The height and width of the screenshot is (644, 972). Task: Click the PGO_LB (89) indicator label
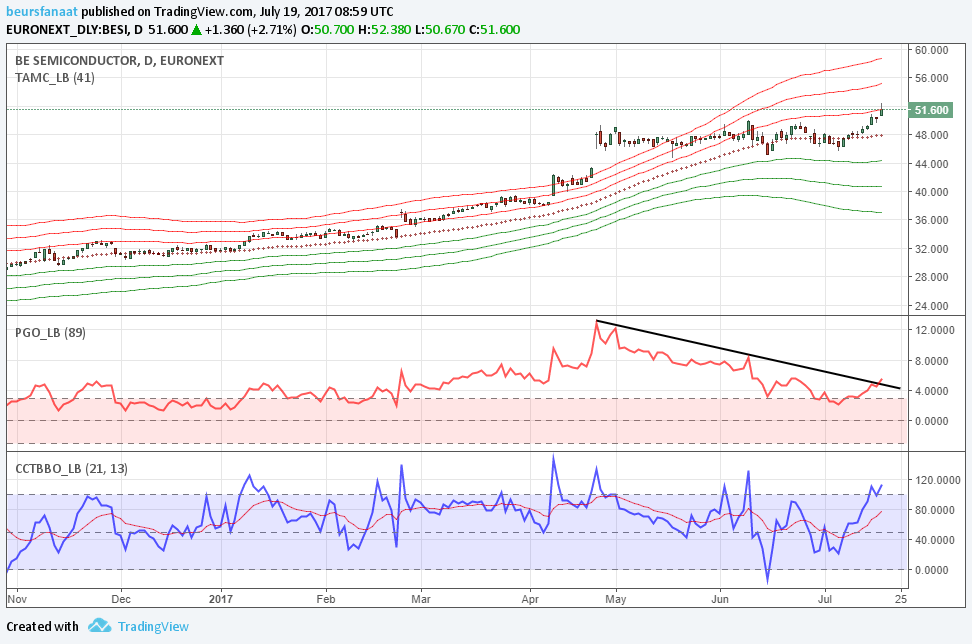50,333
